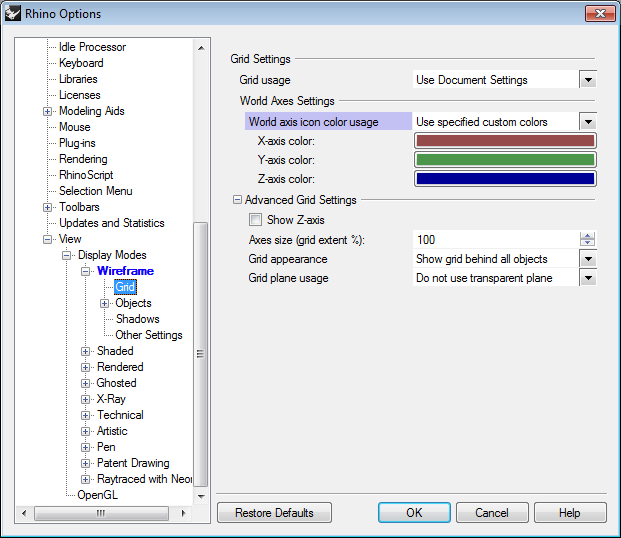Expand the Rendered display mode node
This screenshot has height=538, width=621.
[85, 367]
